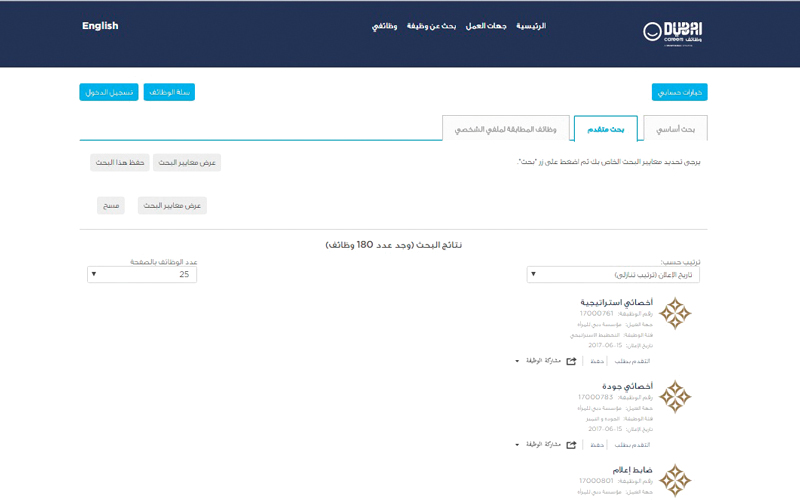Open jobs-per-page dropdown showing 25
The height and width of the screenshot is (500, 800).
pyautogui.click(x=141, y=274)
